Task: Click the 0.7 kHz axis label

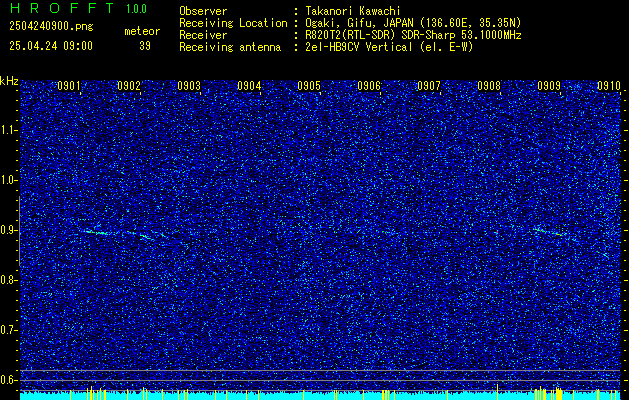Action: (x=8, y=330)
